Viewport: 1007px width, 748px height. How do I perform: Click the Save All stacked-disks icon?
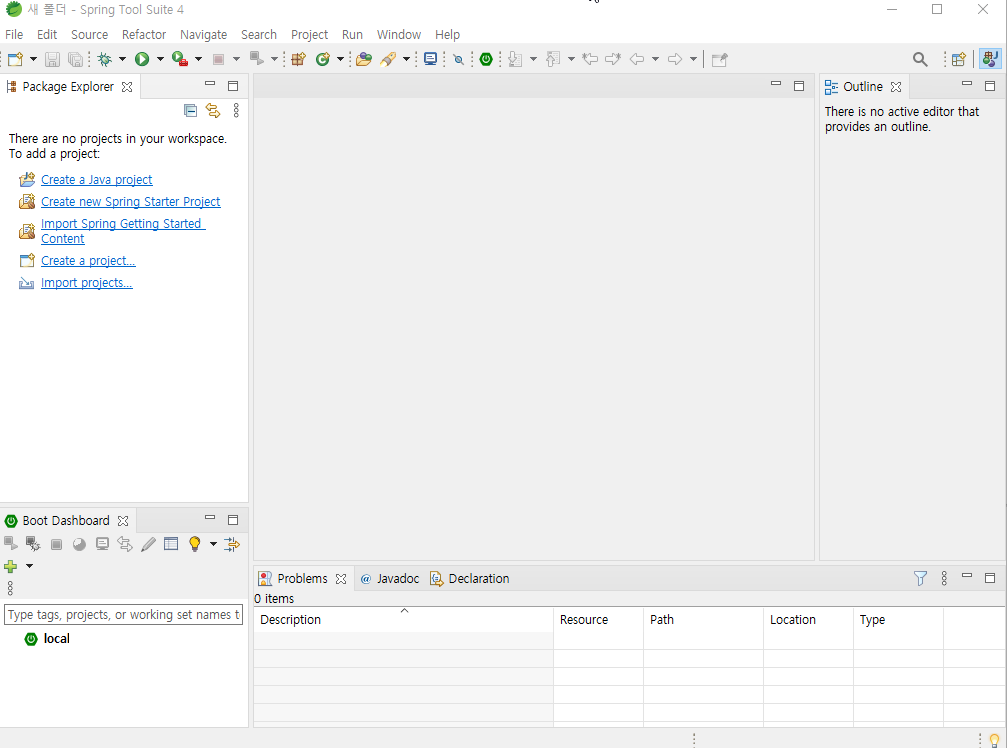click(x=76, y=60)
